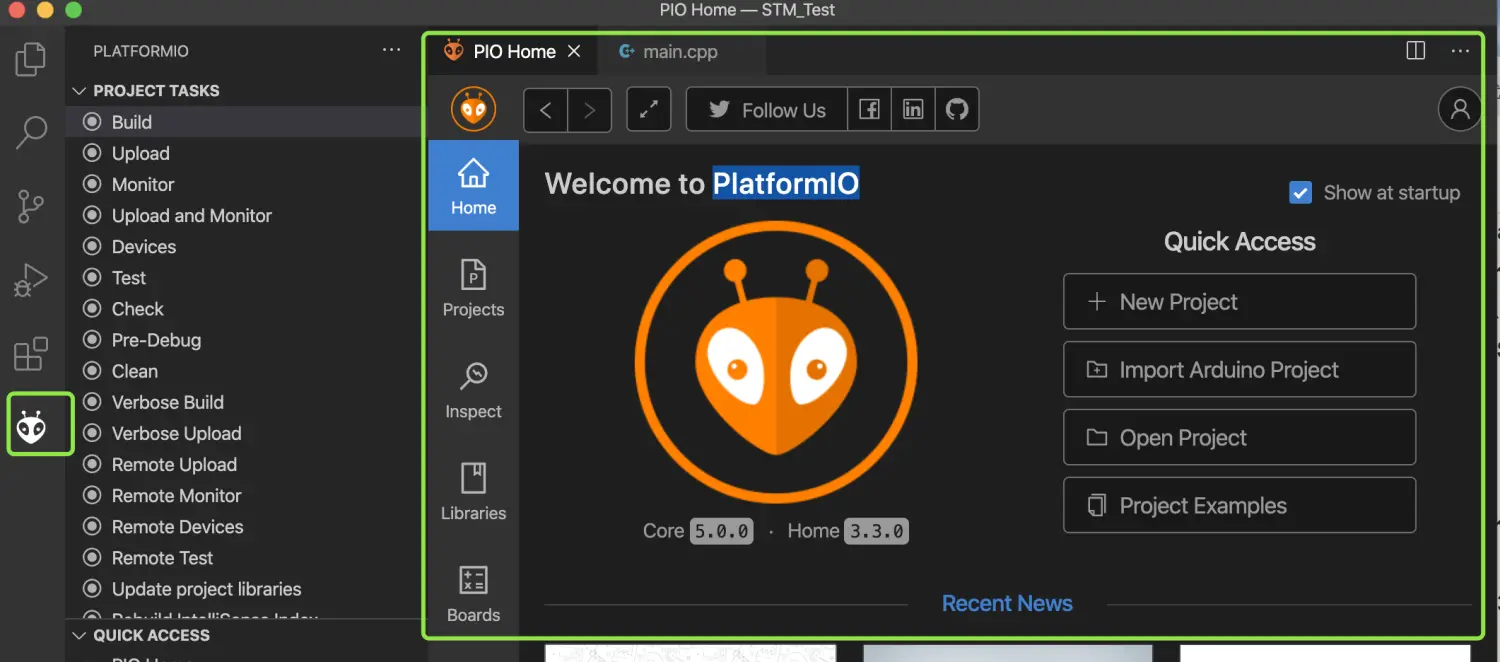Open Projects in PIO sidebar
Screen dimensions: 1500x662
point(474,288)
